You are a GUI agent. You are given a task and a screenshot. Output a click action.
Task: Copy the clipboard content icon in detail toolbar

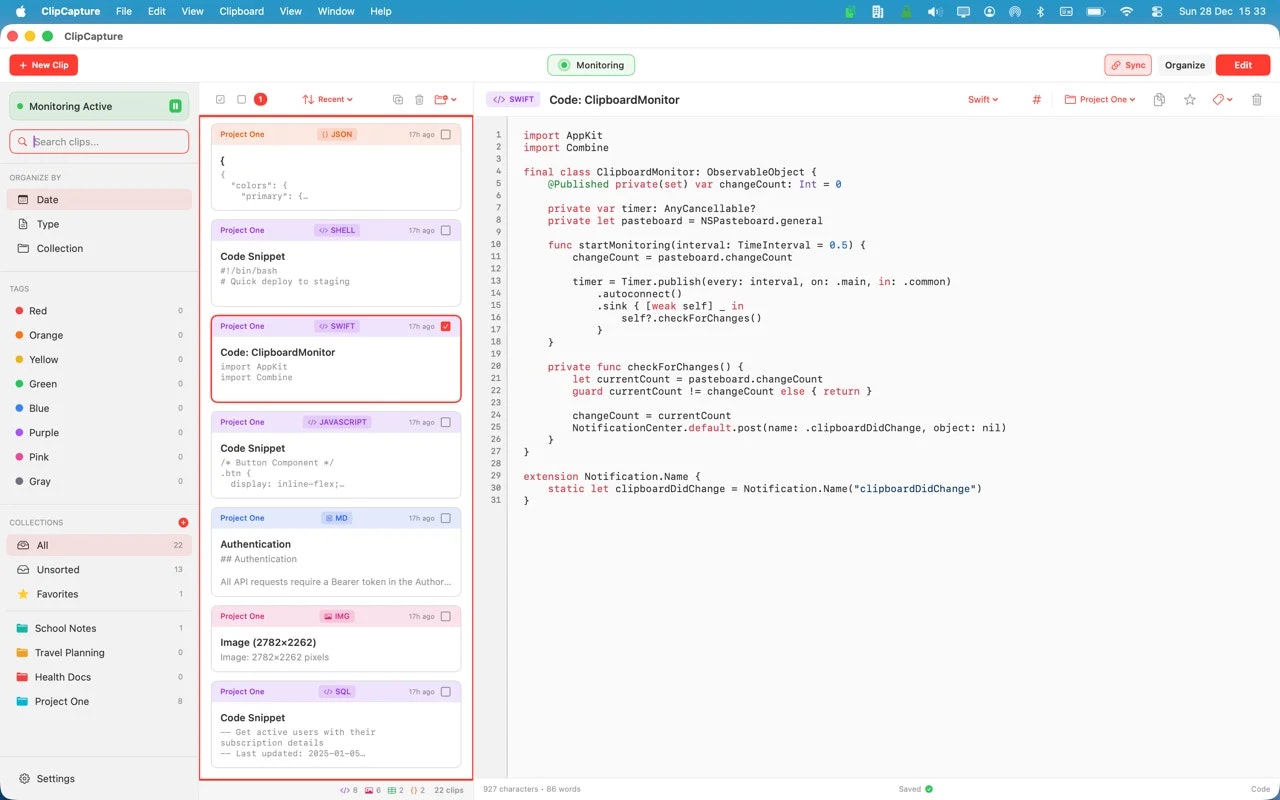coord(1159,99)
